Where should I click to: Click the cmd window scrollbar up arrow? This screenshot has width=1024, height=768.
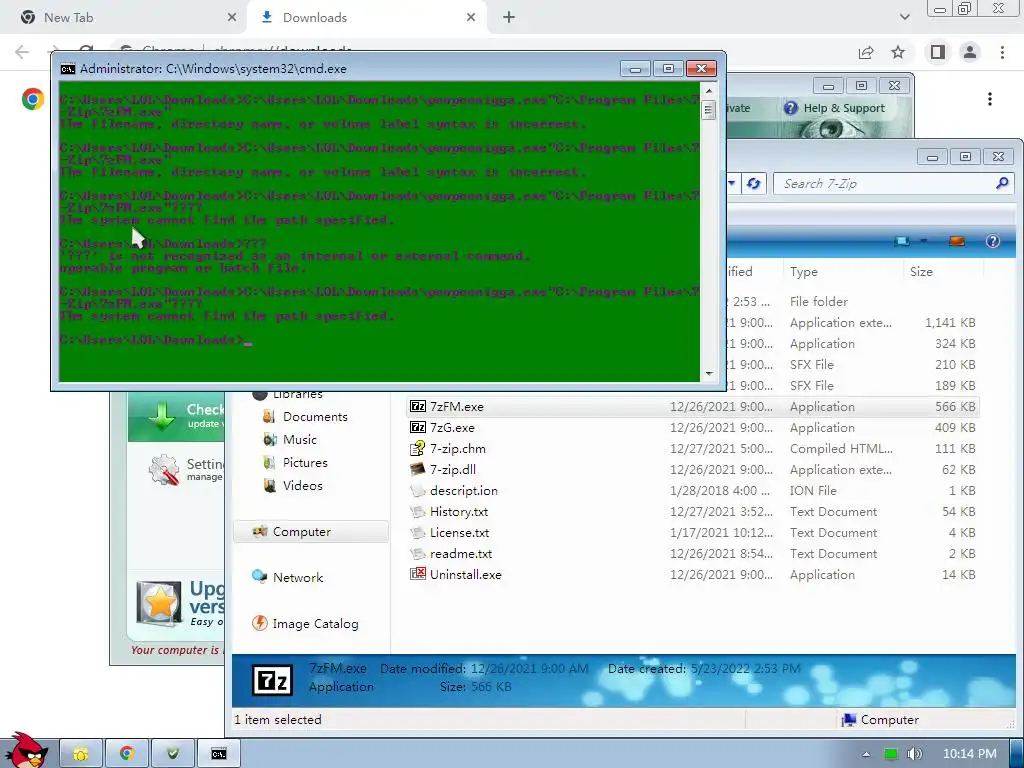click(709, 90)
